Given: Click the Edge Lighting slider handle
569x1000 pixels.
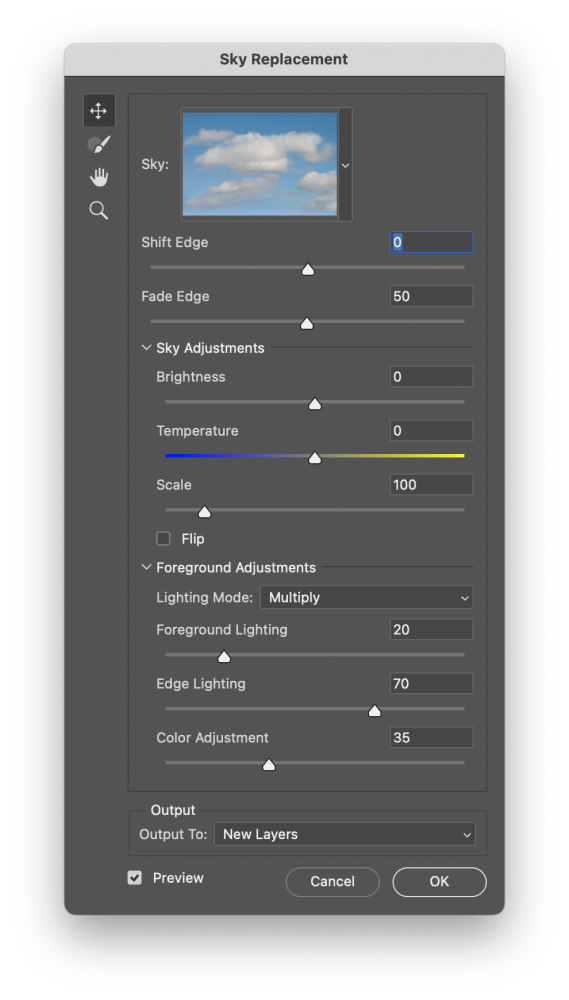Looking at the screenshot, I should [374, 710].
